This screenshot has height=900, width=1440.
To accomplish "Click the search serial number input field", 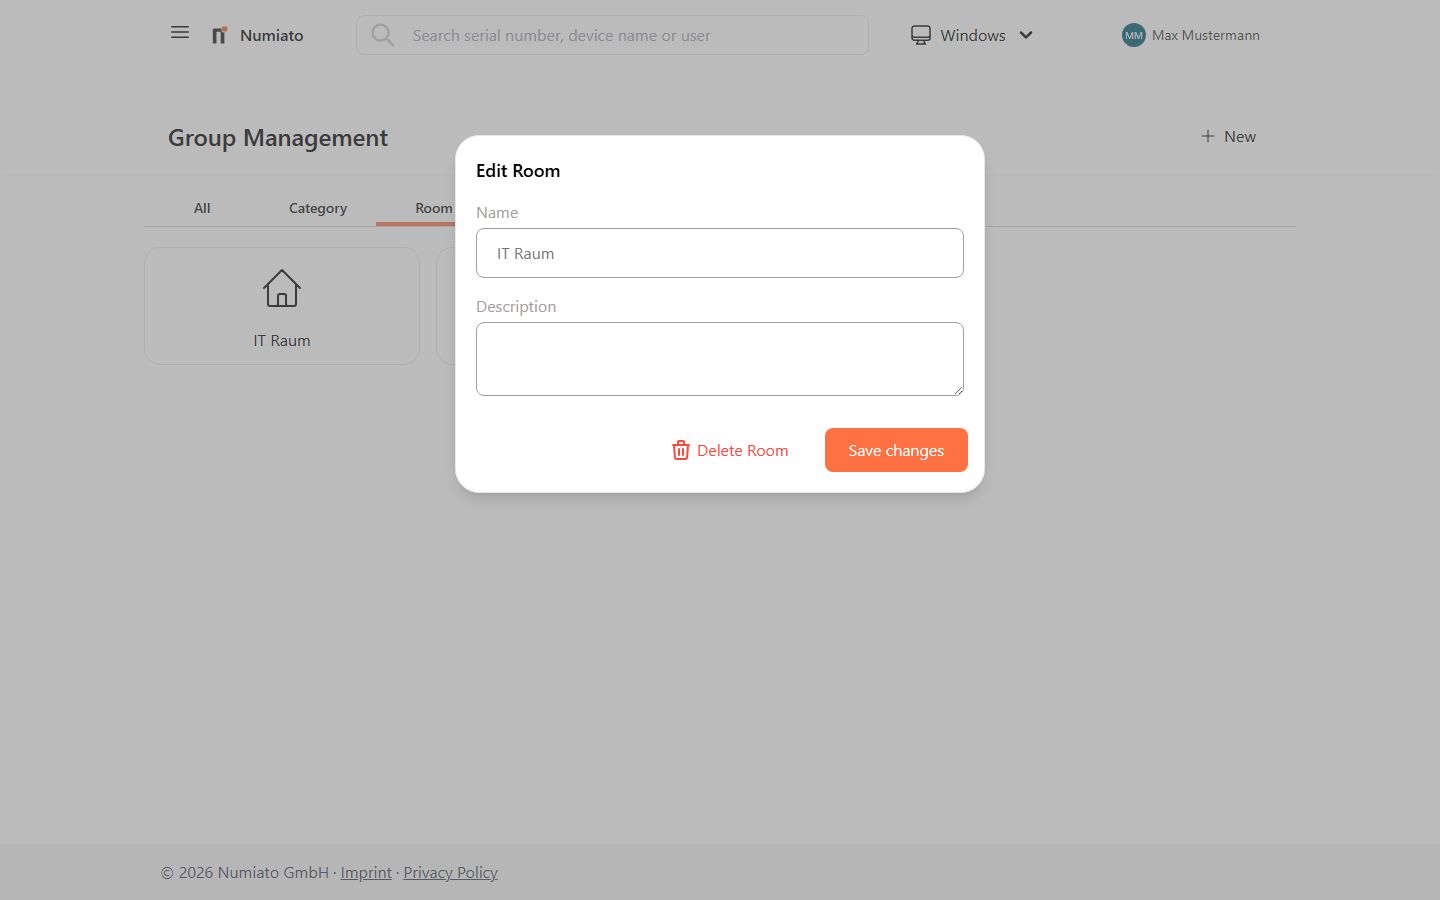I will pos(630,36).
